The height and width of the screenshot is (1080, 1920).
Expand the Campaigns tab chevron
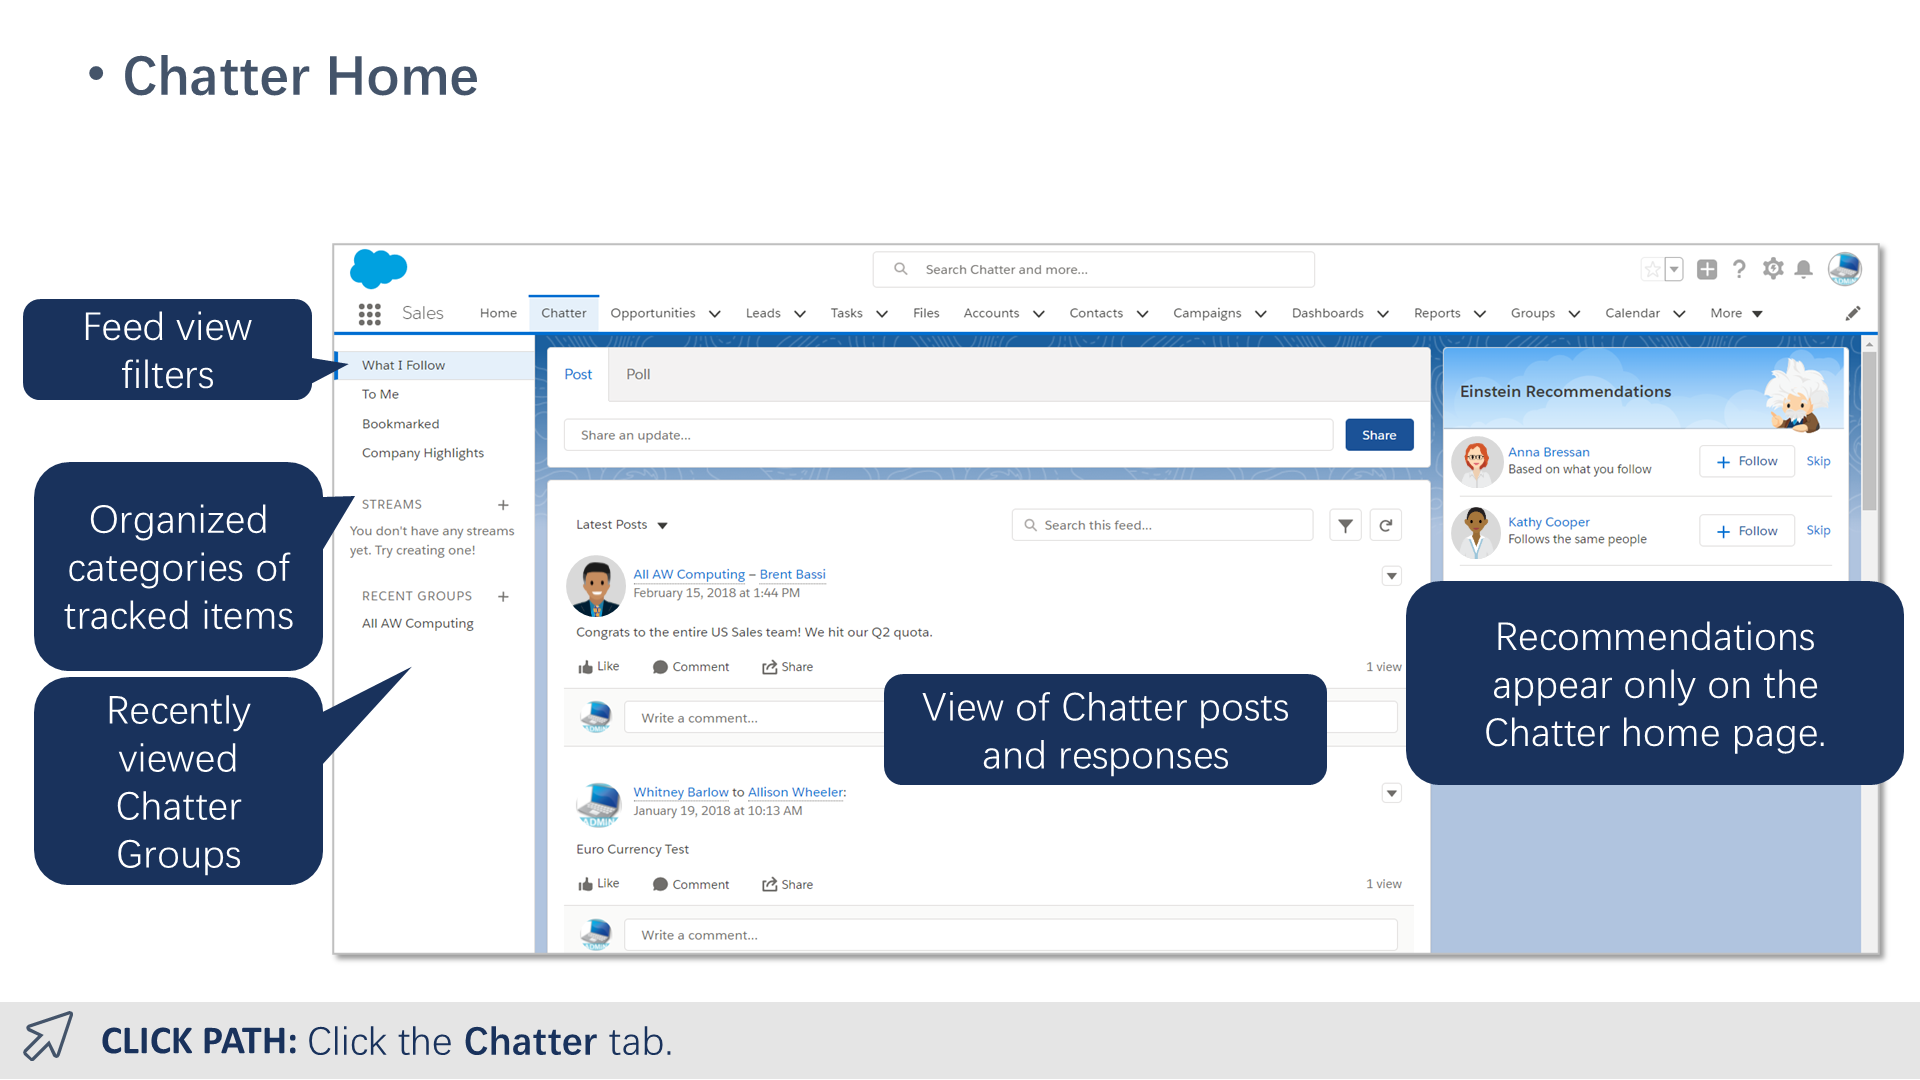click(1261, 314)
